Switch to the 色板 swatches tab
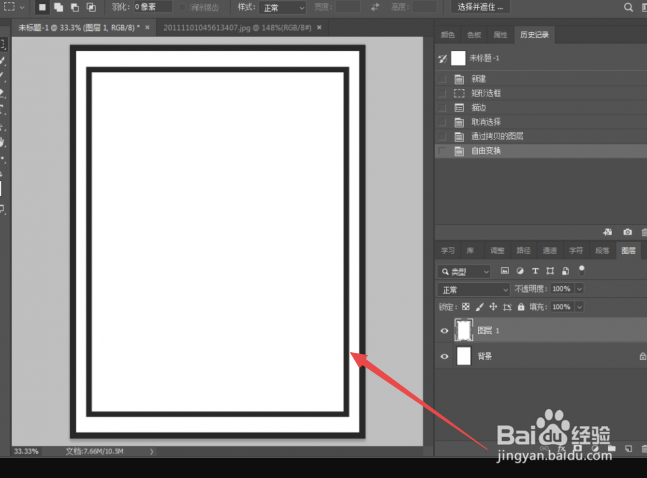This screenshot has width=647, height=478. point(474,35)
